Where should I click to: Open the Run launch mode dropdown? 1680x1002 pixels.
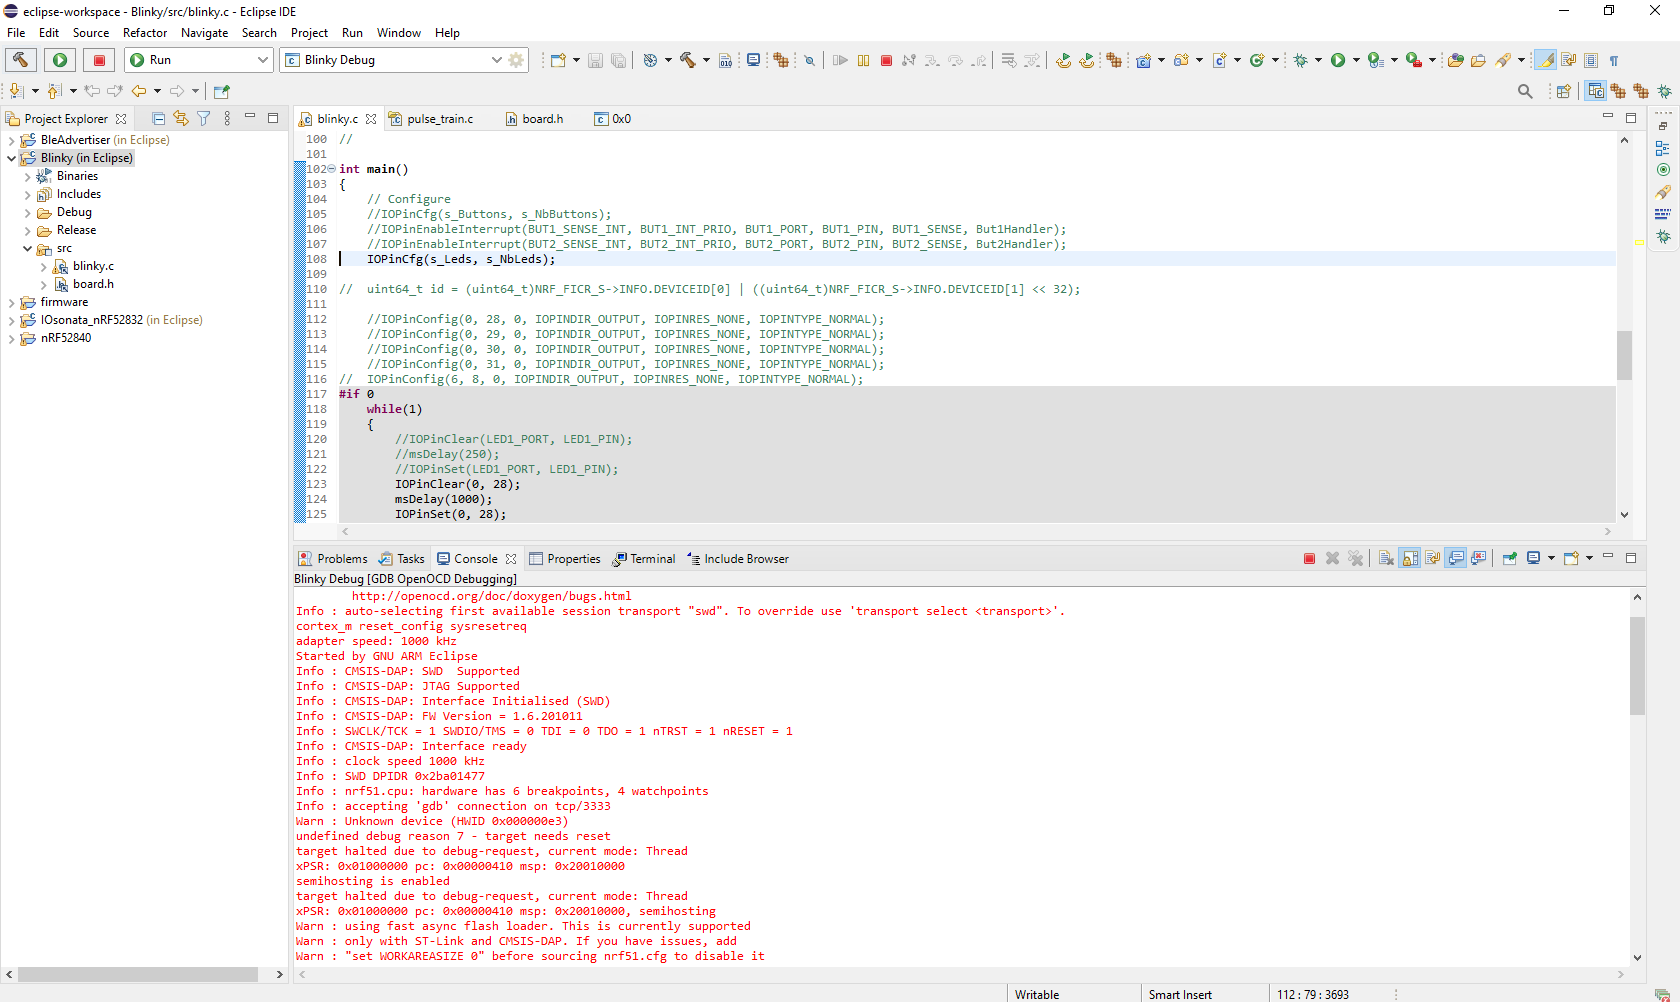pyautogui.click(x=263, y=60)
